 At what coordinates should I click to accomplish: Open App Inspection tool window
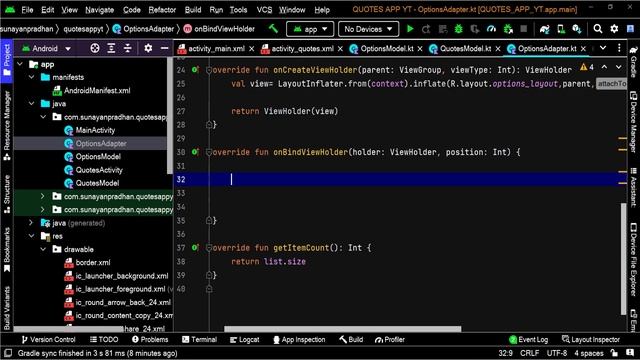(x=299, y=340)
